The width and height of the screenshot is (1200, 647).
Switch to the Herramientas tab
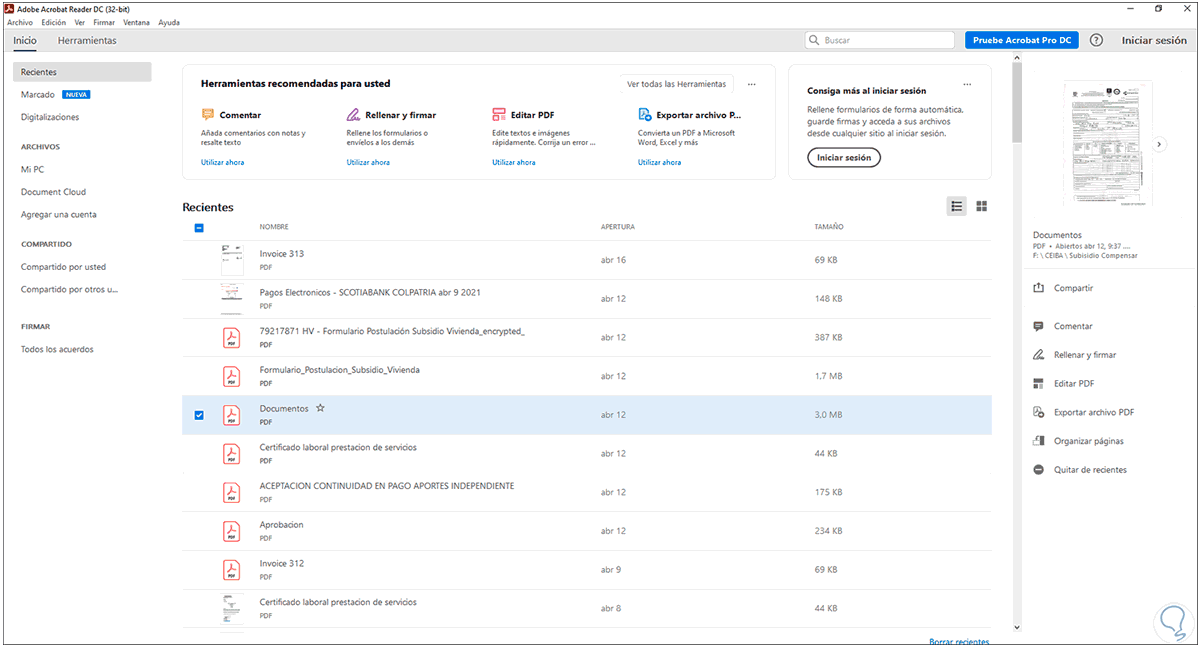(x=87, y=41)
